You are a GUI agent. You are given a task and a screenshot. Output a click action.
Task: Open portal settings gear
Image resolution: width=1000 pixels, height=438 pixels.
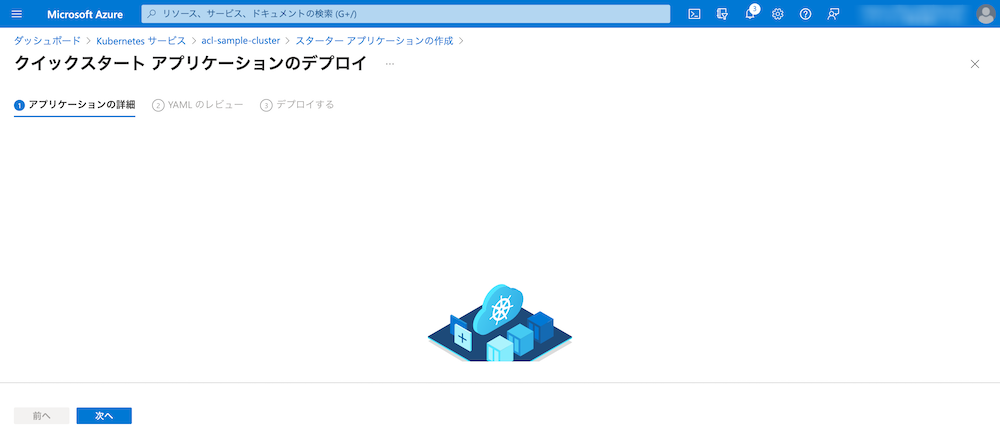(x=777, y=14)
